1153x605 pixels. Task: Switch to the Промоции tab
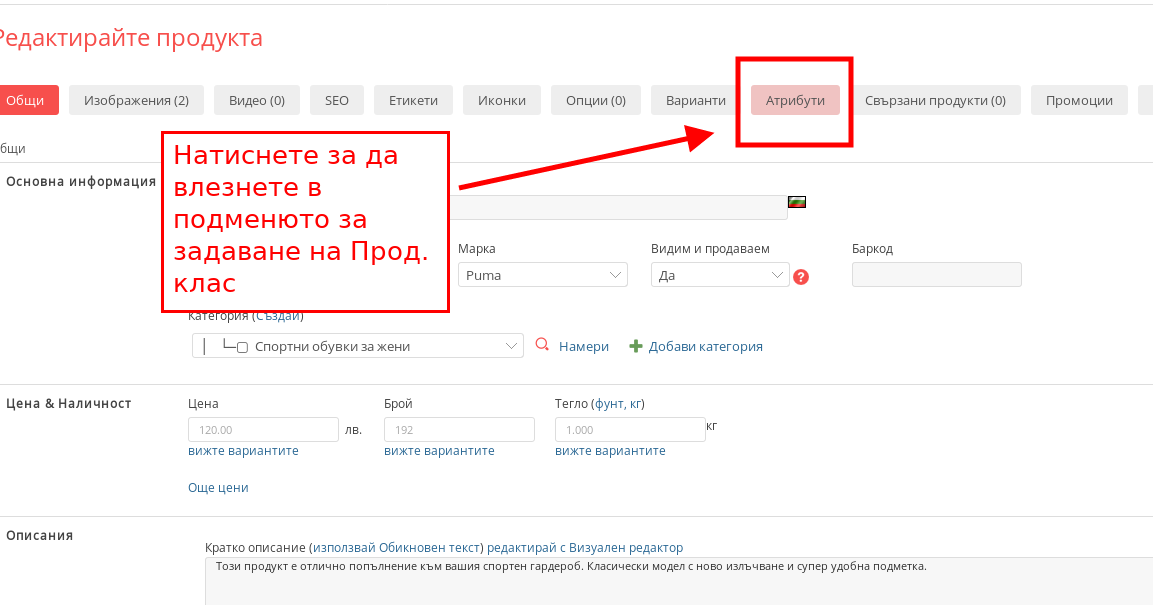click(x=1079, y=100)
